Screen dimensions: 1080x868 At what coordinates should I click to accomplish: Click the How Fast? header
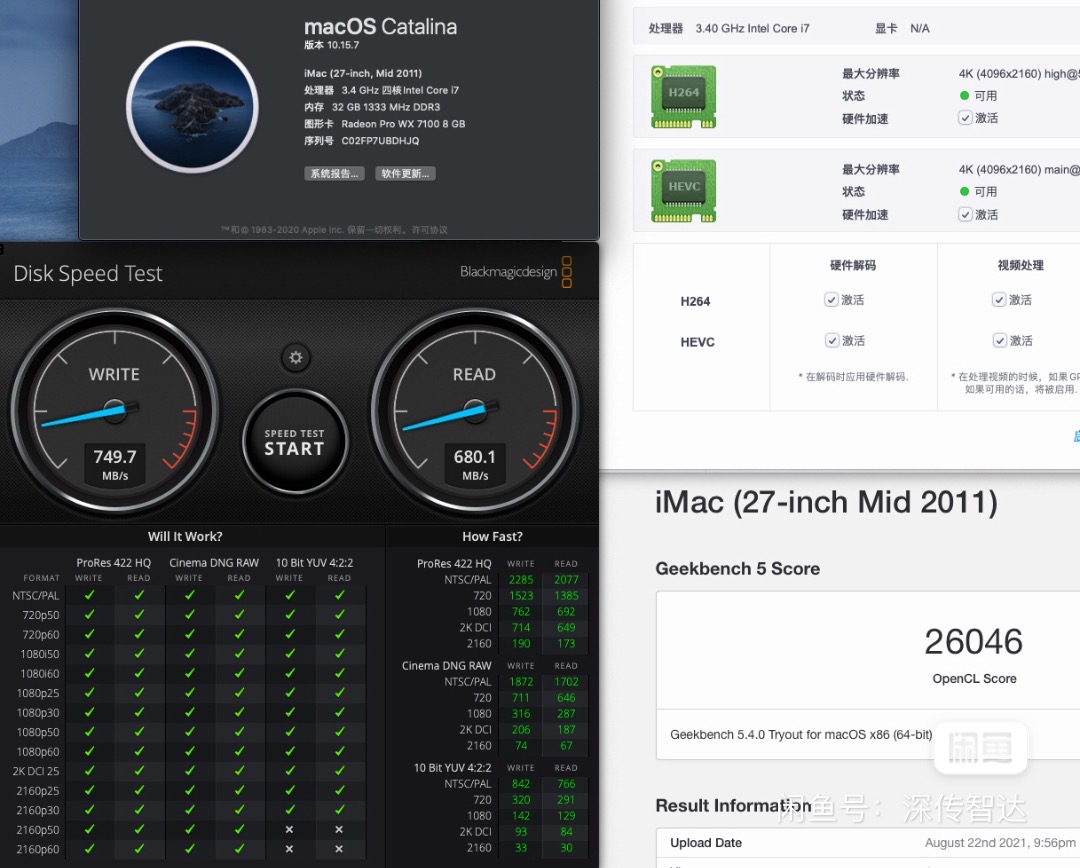tap(492, 536)
